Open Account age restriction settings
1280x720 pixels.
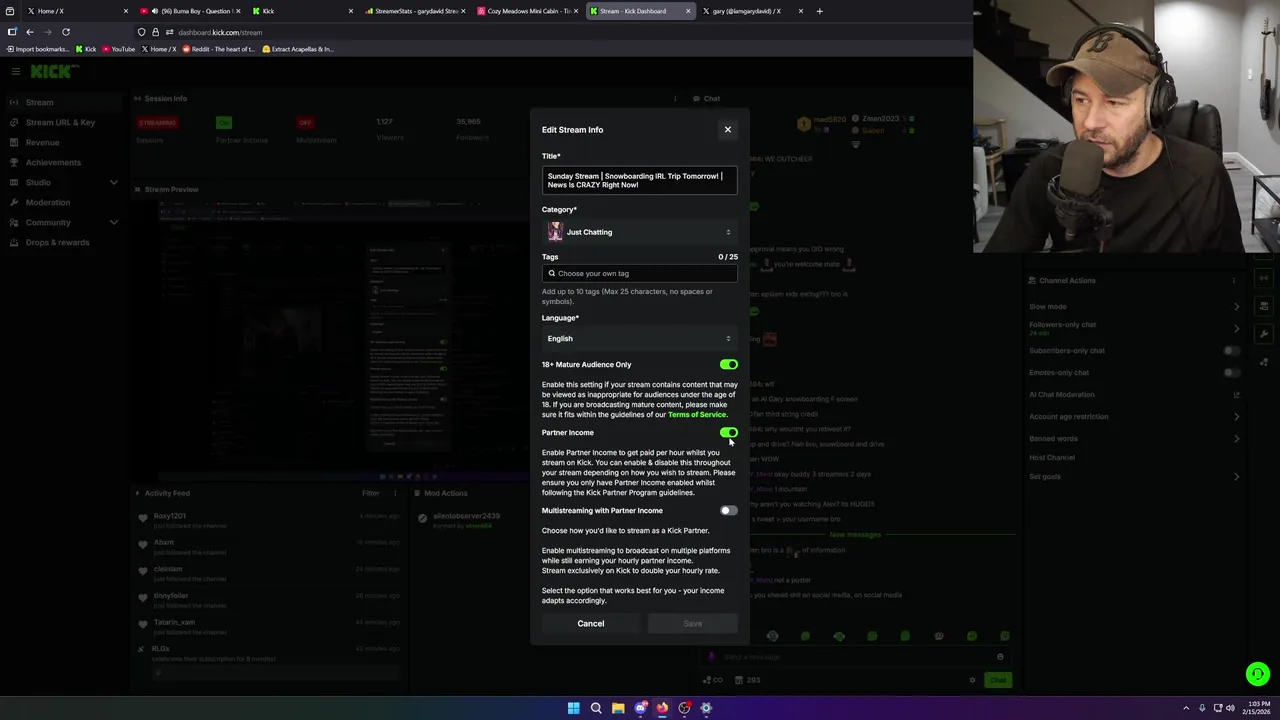(1134, 417)
